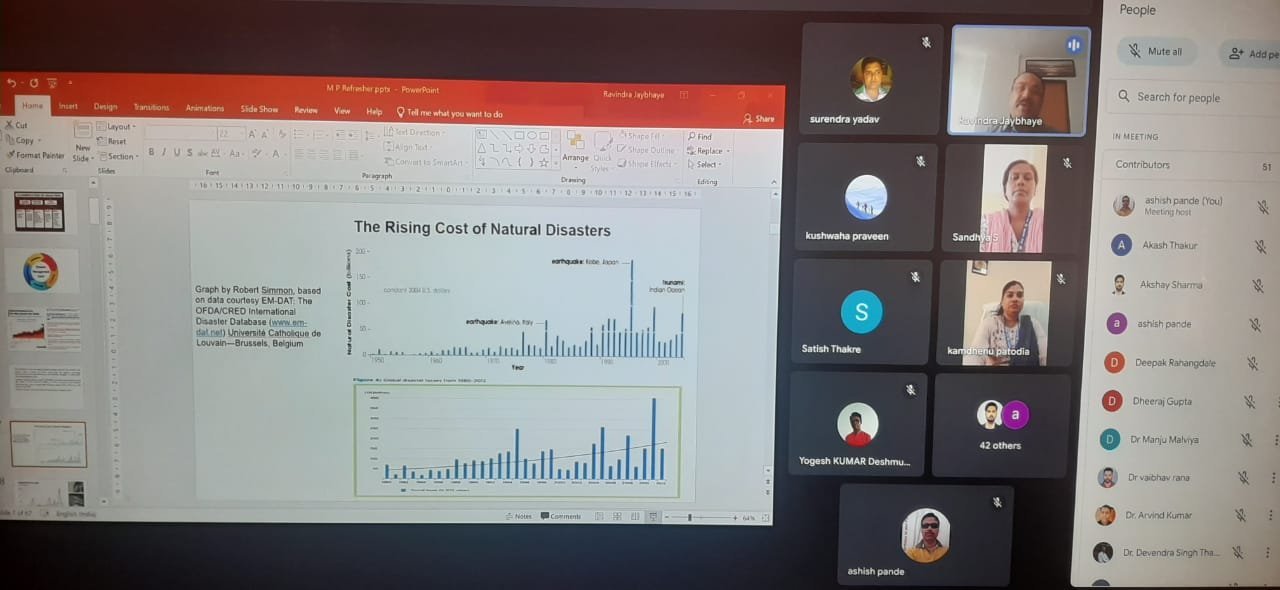Type in the Search for people field
Viewport: 1280px width, 590px height.
coord(1190,98)
